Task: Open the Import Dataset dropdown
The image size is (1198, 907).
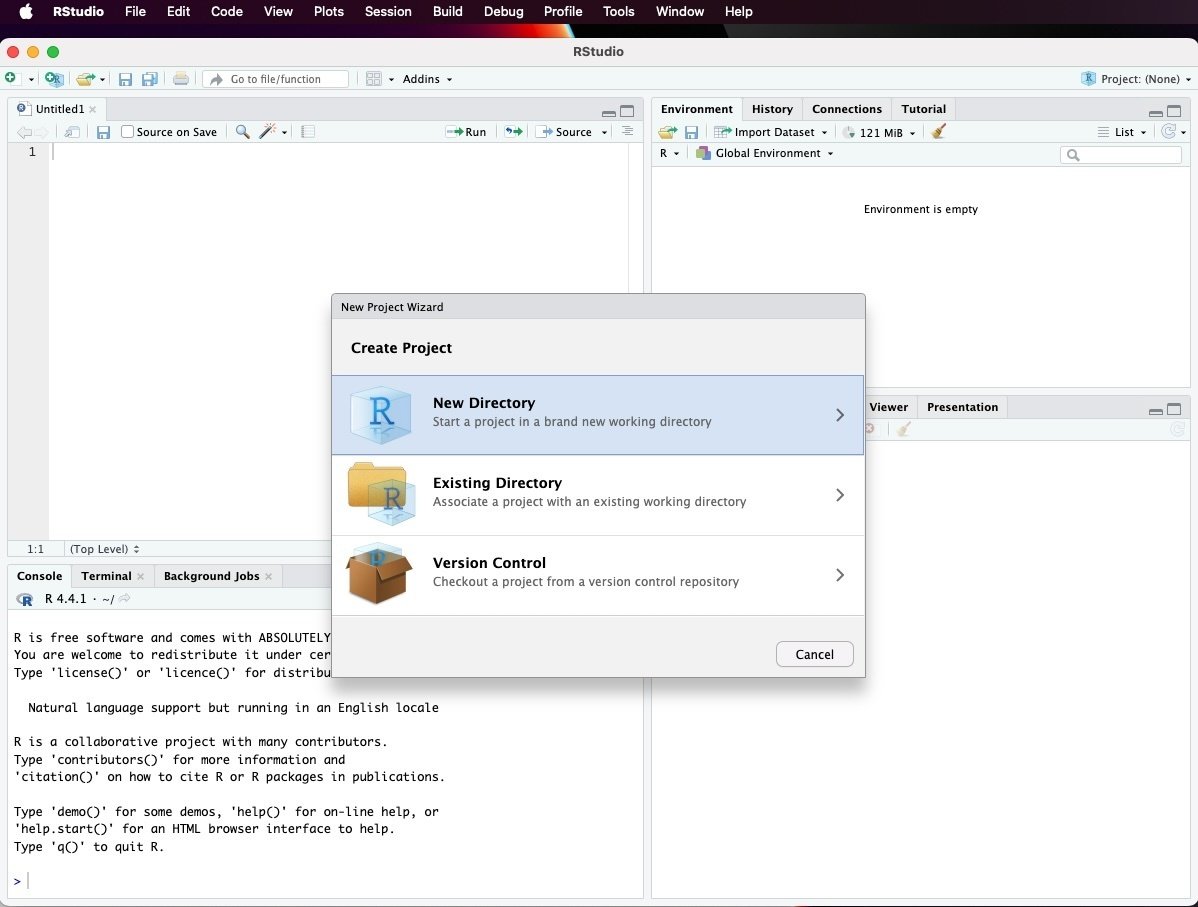Action: coord(770,132)
